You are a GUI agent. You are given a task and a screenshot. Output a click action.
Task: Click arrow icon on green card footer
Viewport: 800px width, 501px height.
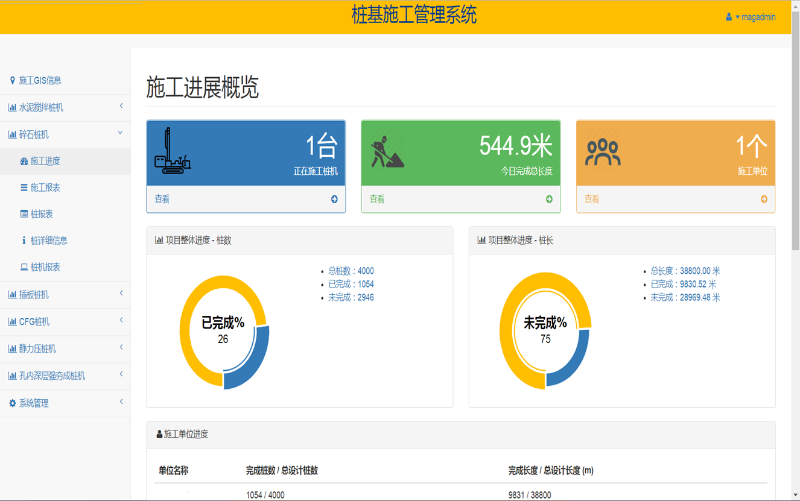[x=549, y=199]
